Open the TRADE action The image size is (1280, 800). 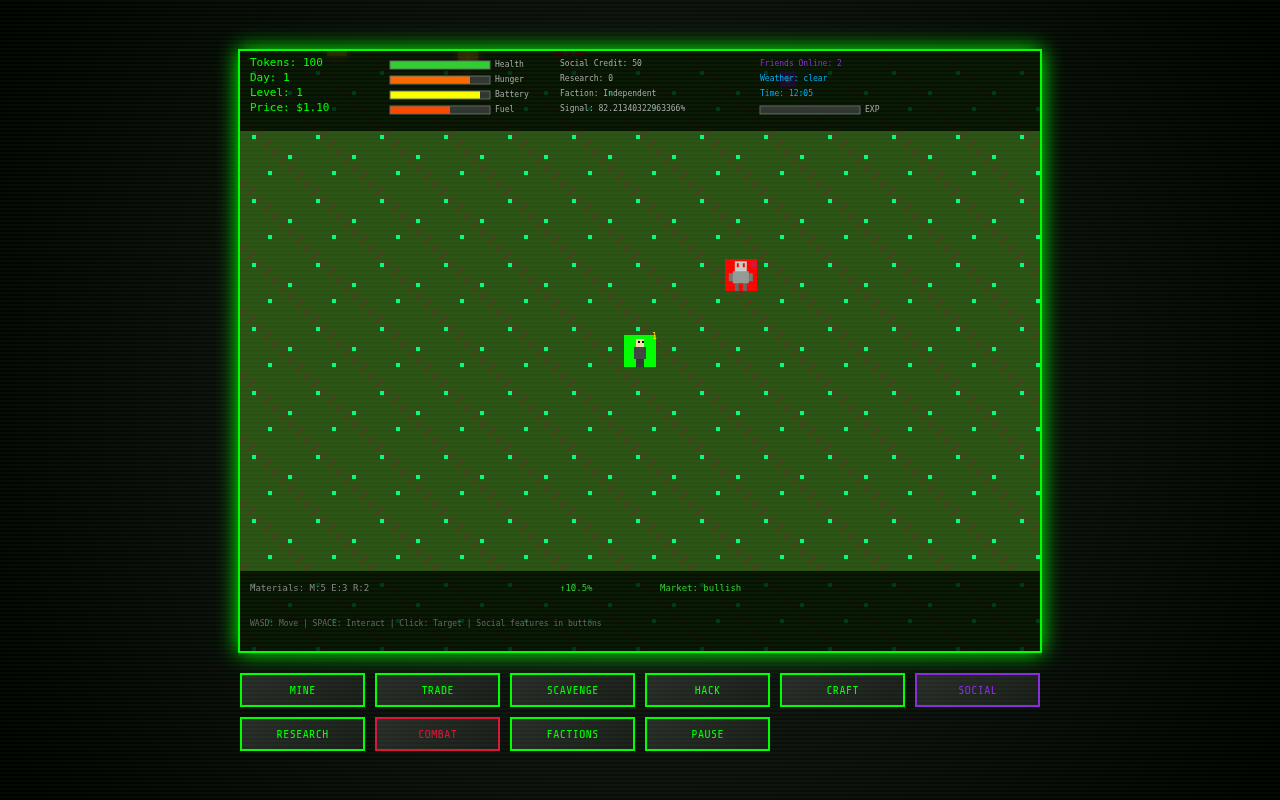click(437, 690)
